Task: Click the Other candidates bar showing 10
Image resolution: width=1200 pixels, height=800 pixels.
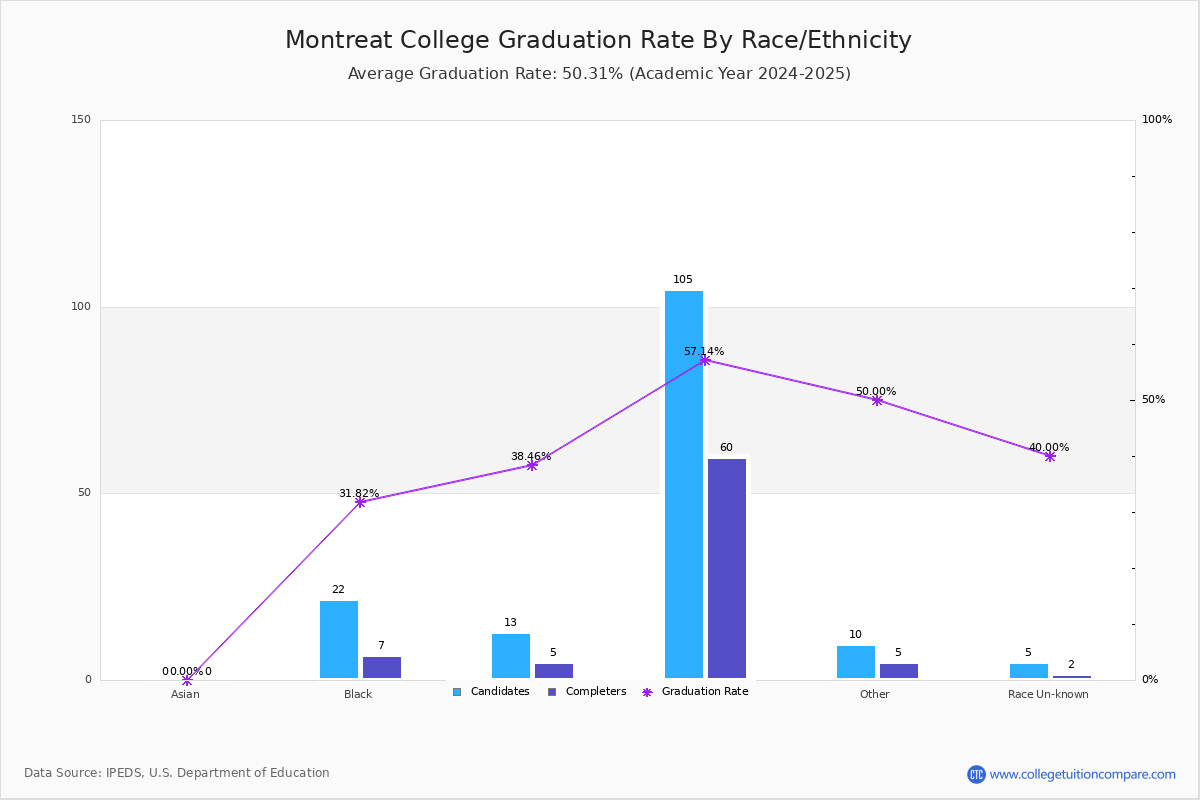Action: click(x=856, y=662)
